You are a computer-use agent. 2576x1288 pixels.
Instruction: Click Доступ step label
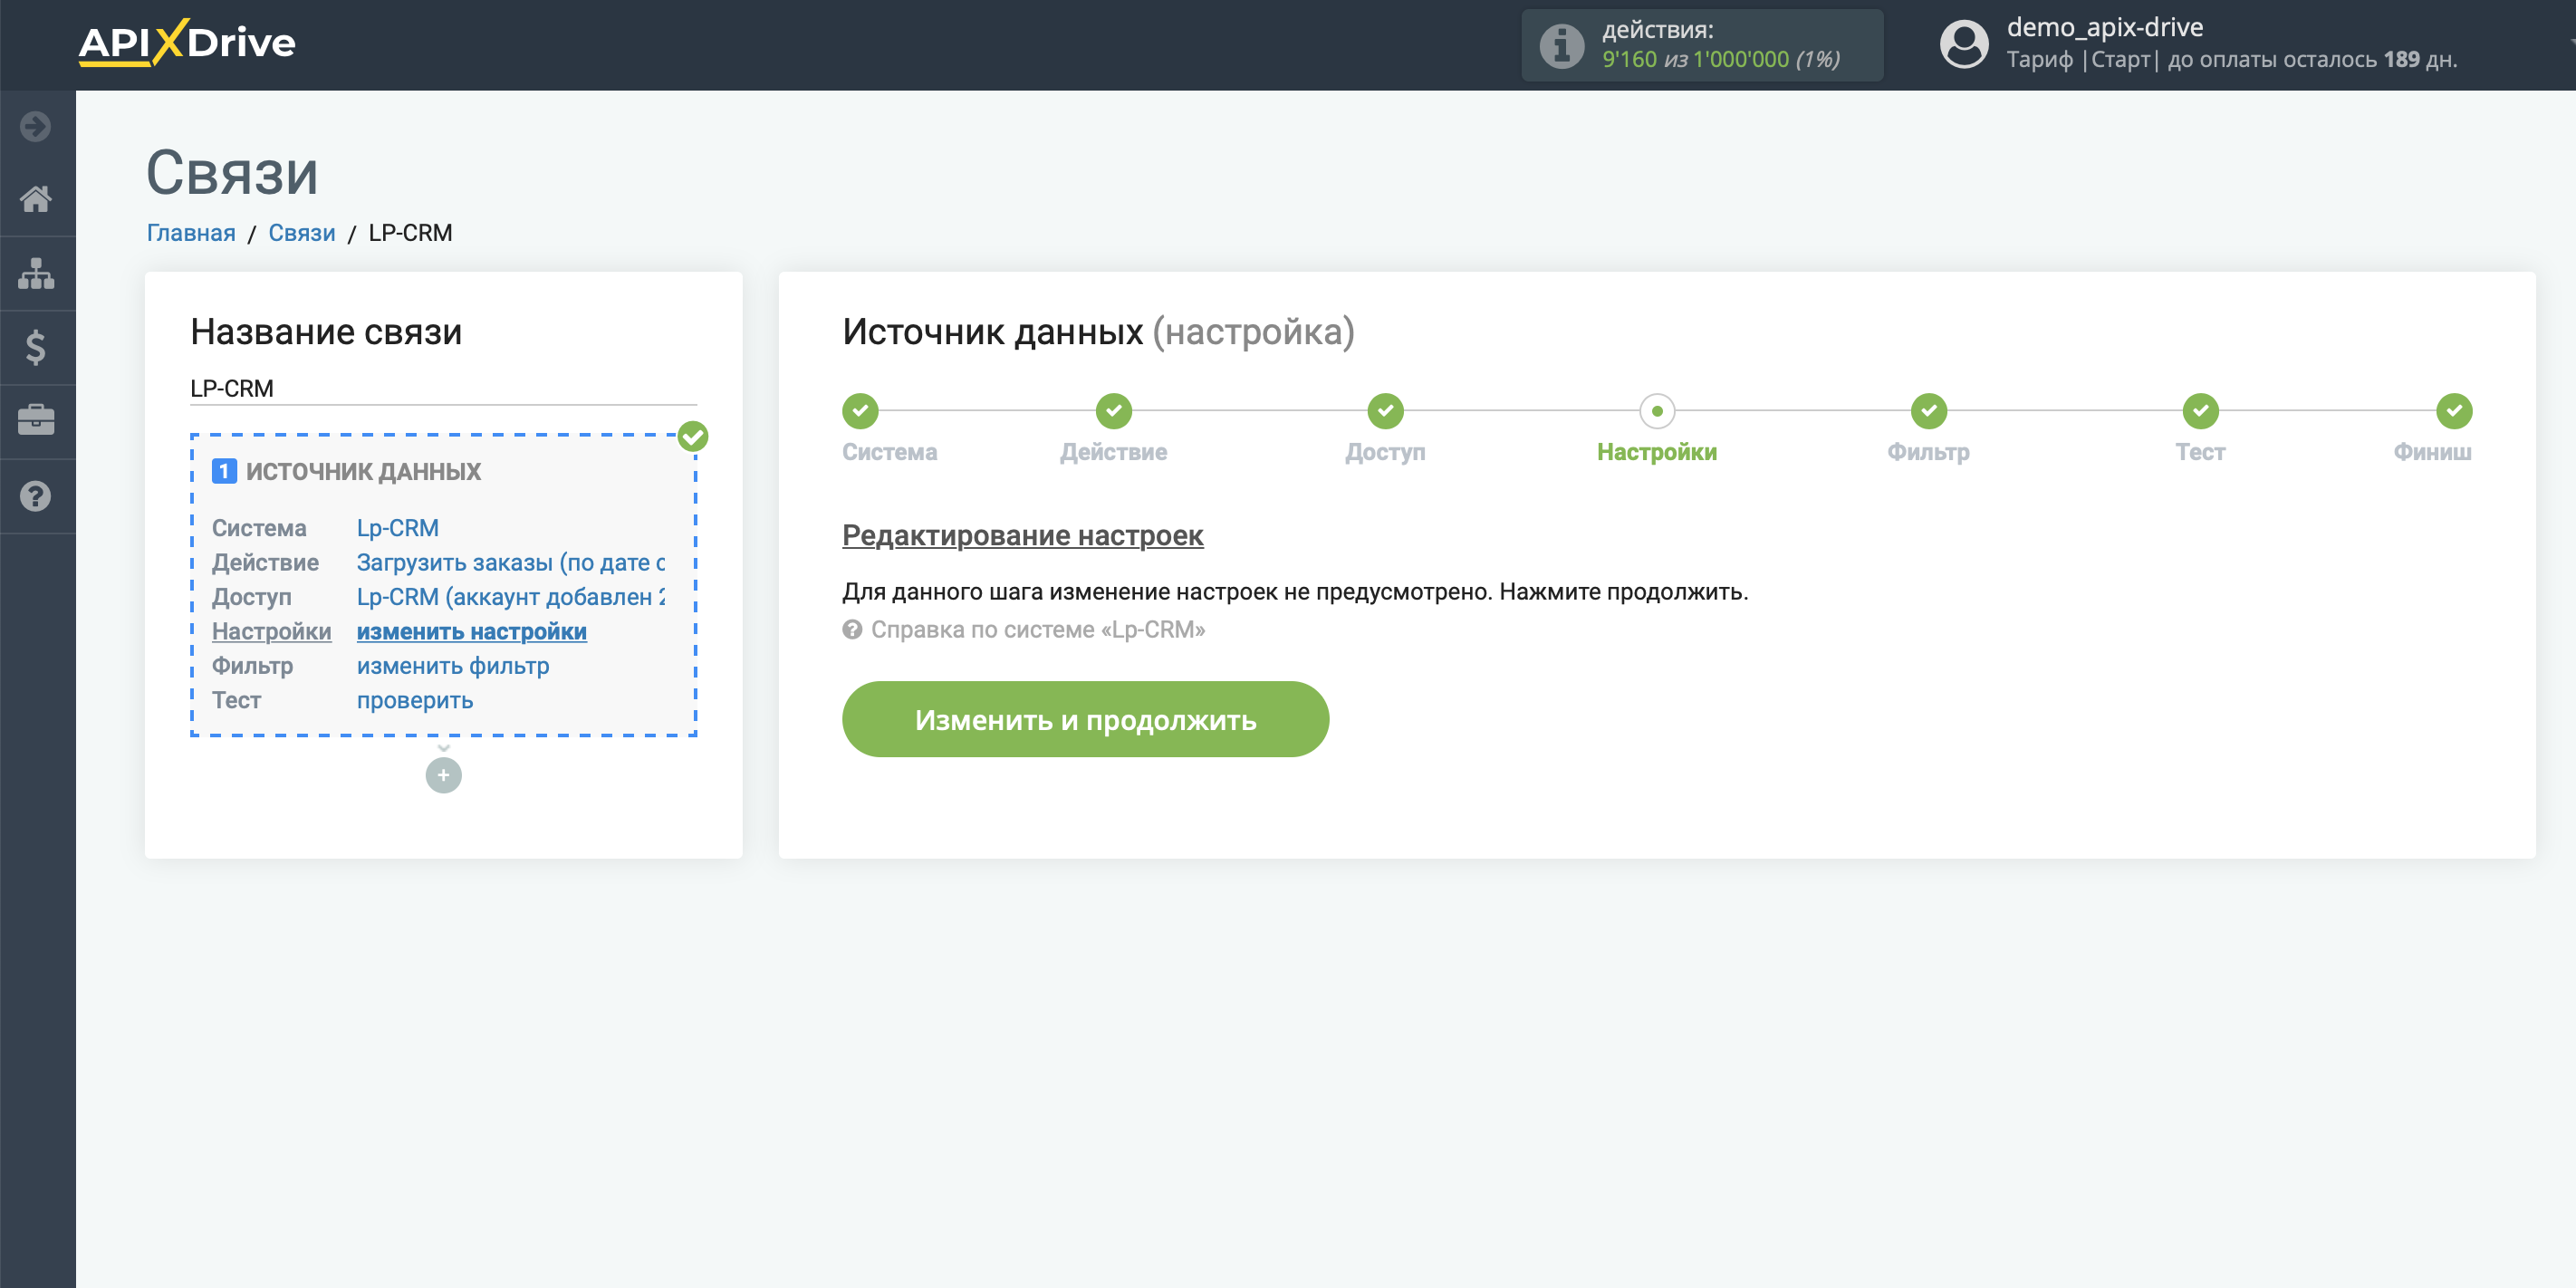[1385, 452]
